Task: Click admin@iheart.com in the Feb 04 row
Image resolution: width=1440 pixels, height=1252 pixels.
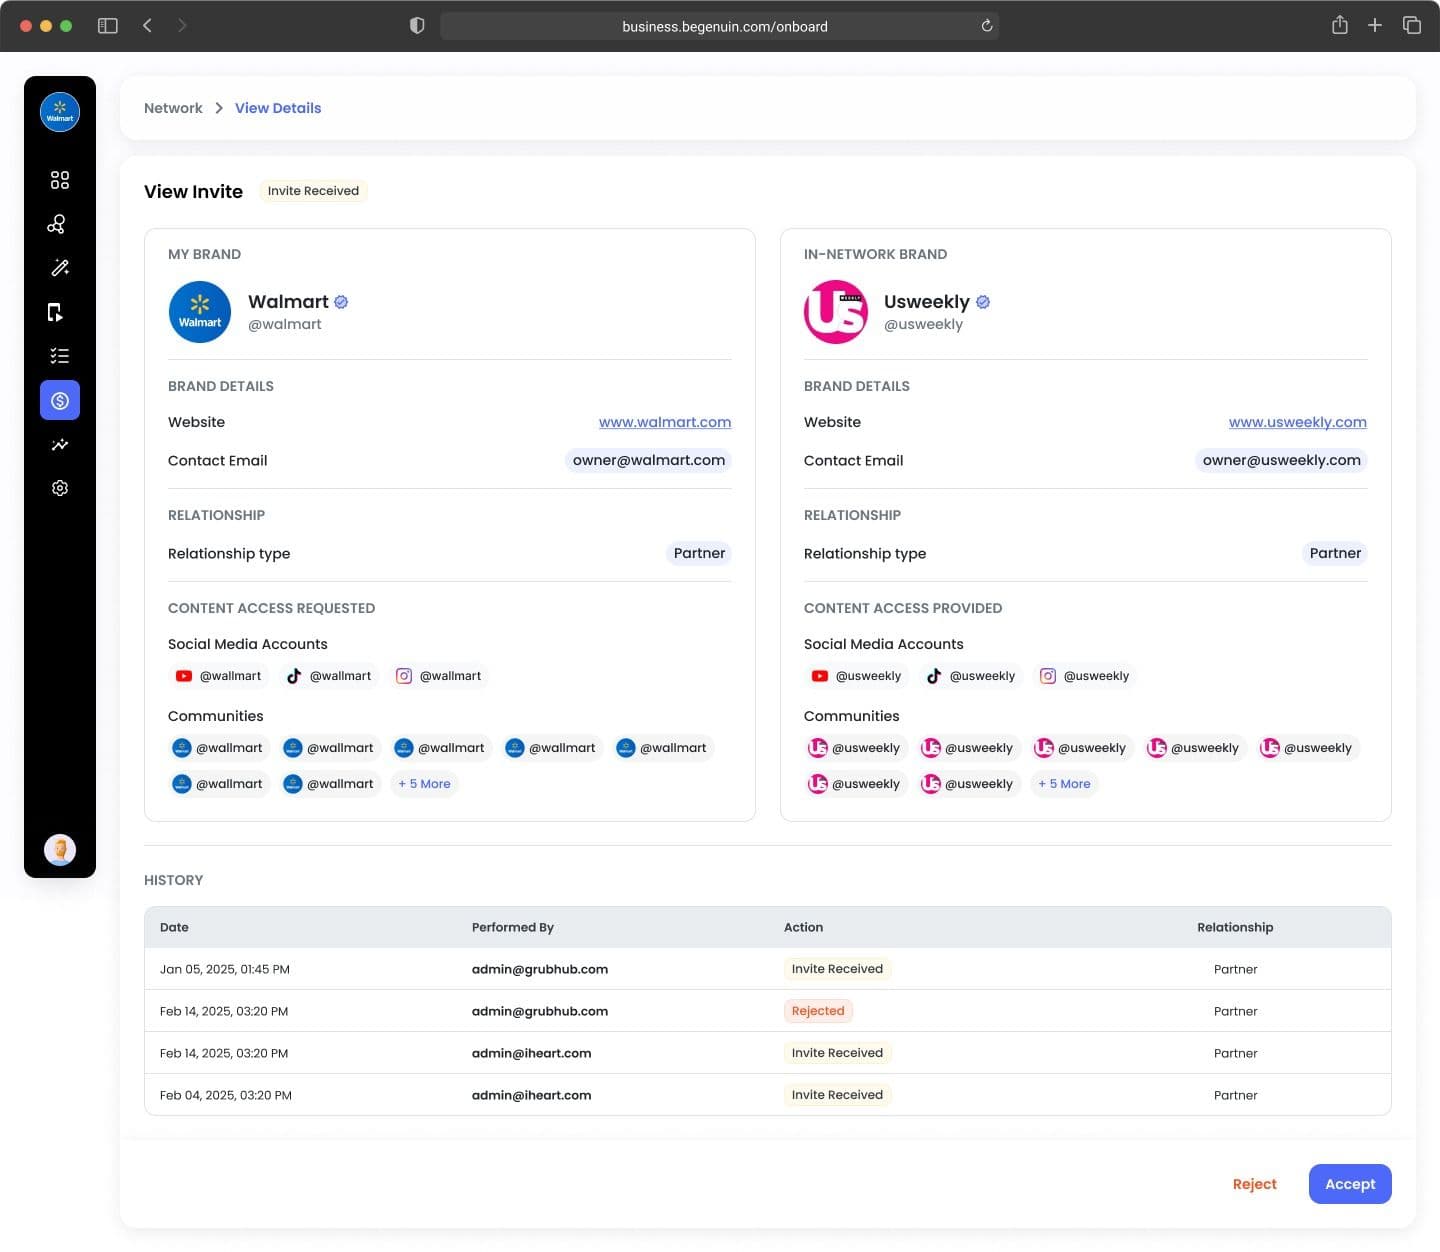Action: (531, 1095)
